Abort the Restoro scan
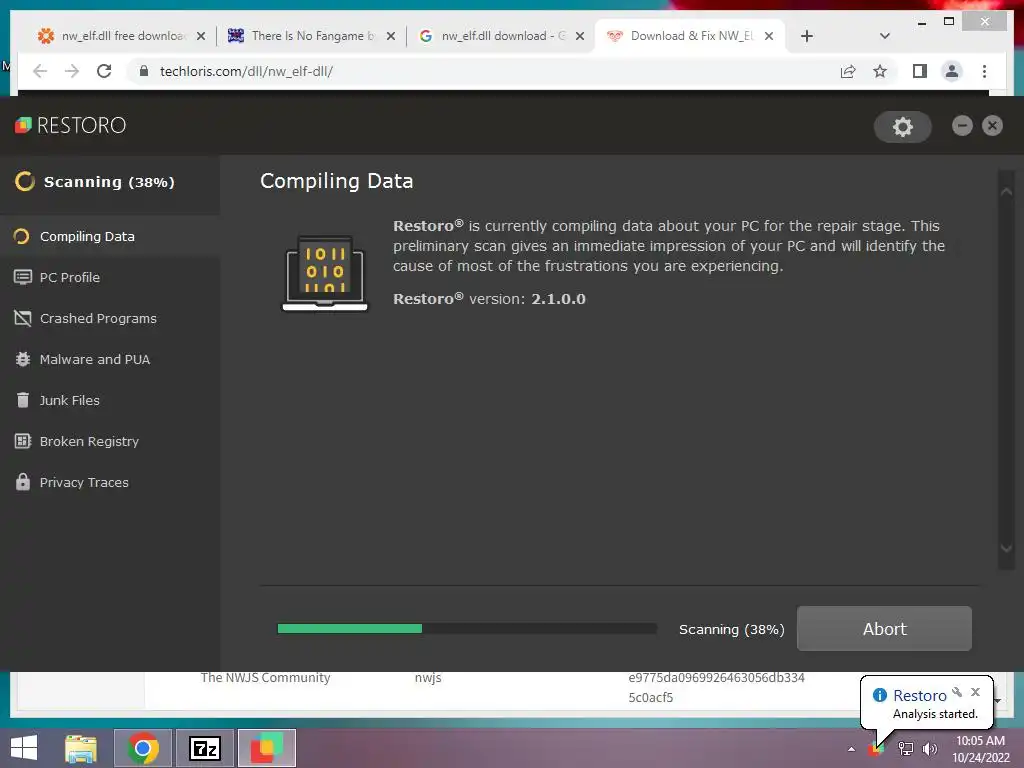This screenshot has width=1024, height=768. [884, 628]
